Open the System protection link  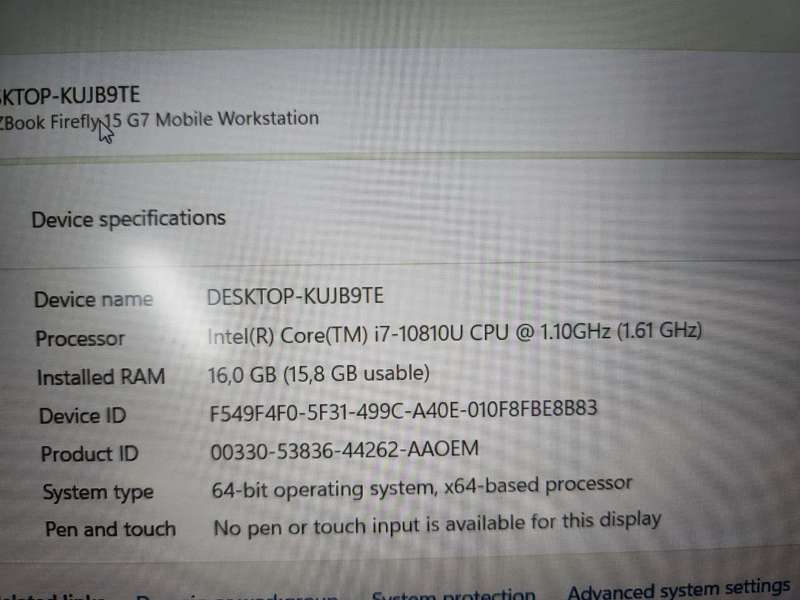coord(454,595)
